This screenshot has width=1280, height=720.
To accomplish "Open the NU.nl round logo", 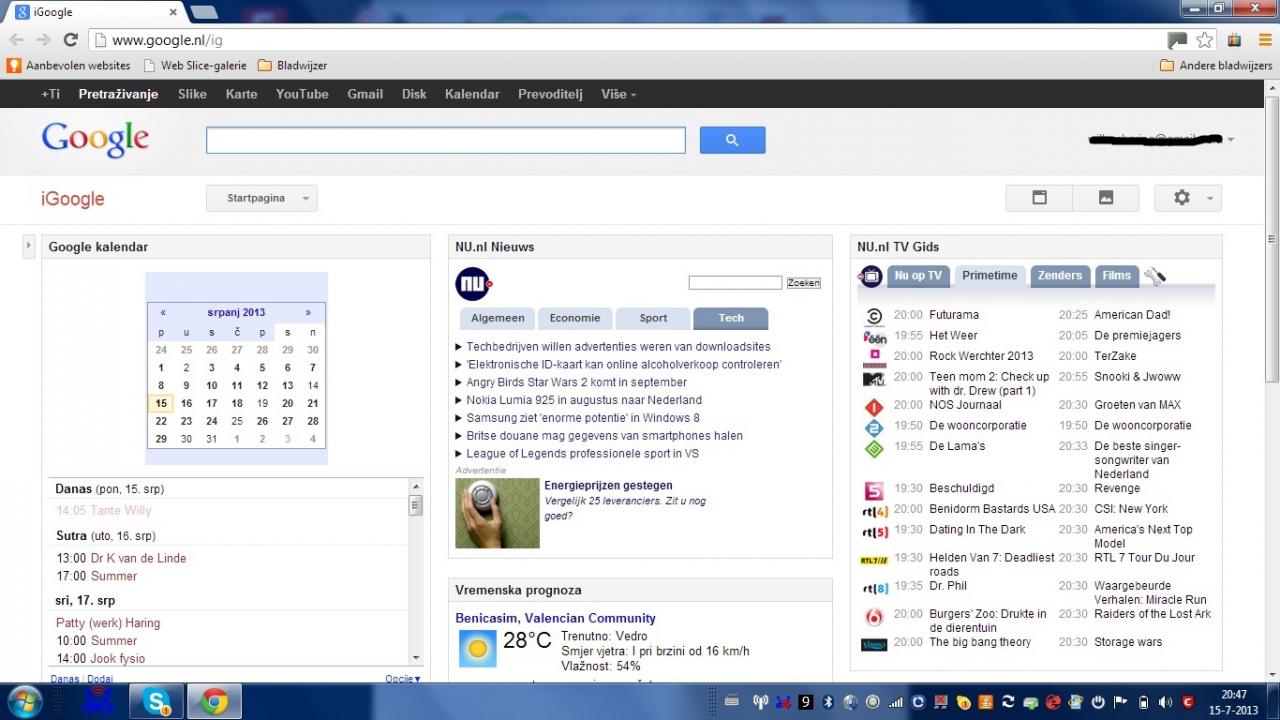I will click(473, 284).
